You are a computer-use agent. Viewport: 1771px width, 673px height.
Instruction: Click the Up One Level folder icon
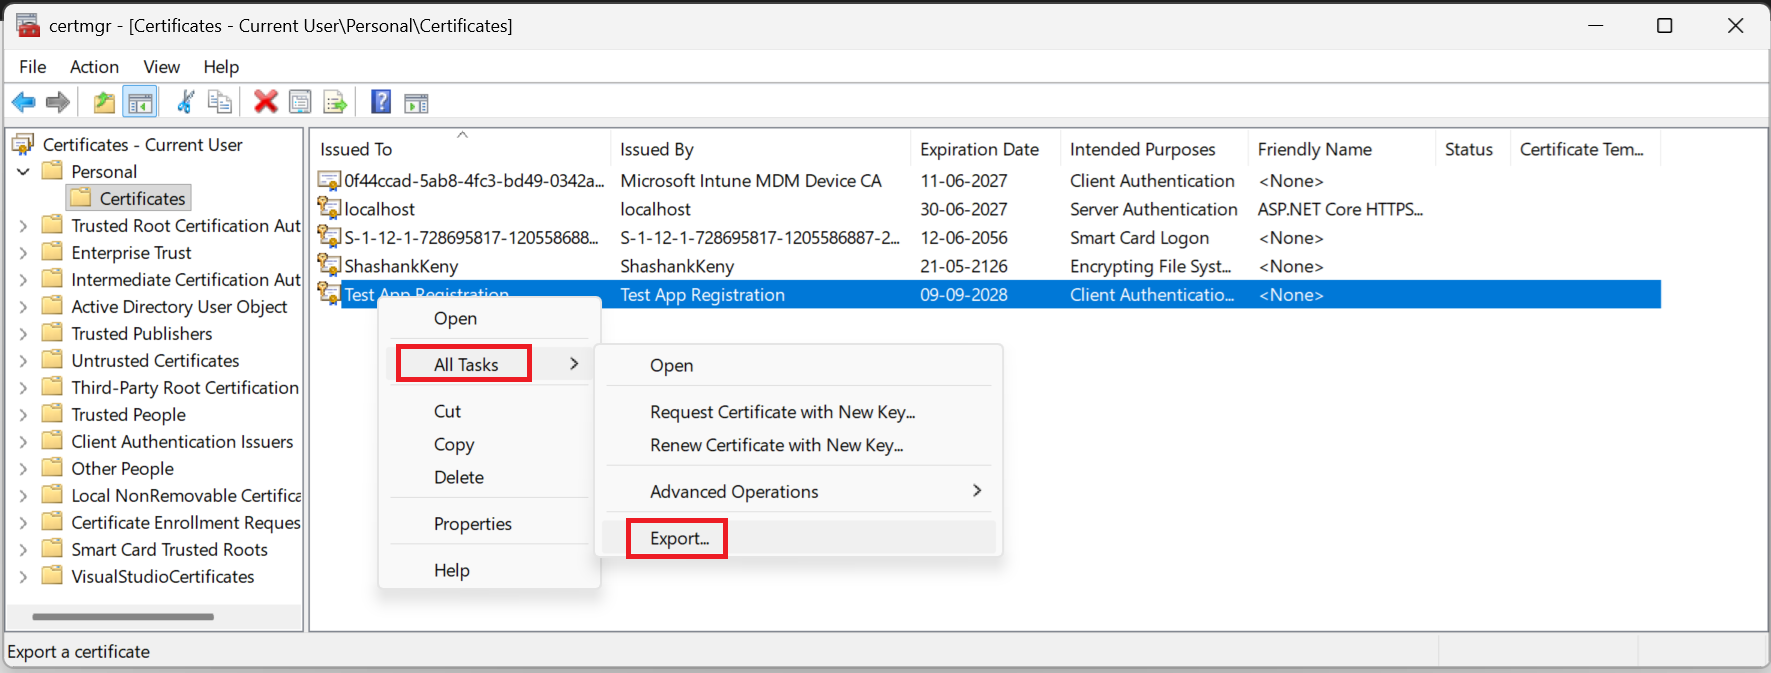104,102
